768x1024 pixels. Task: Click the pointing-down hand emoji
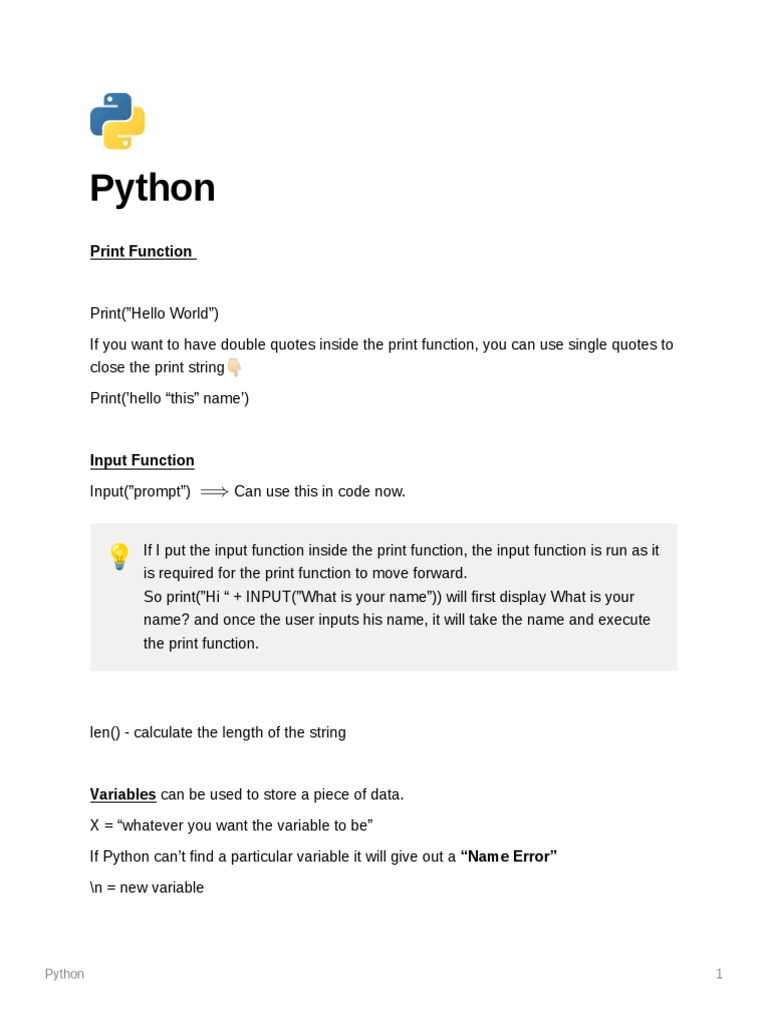(234, 368)
